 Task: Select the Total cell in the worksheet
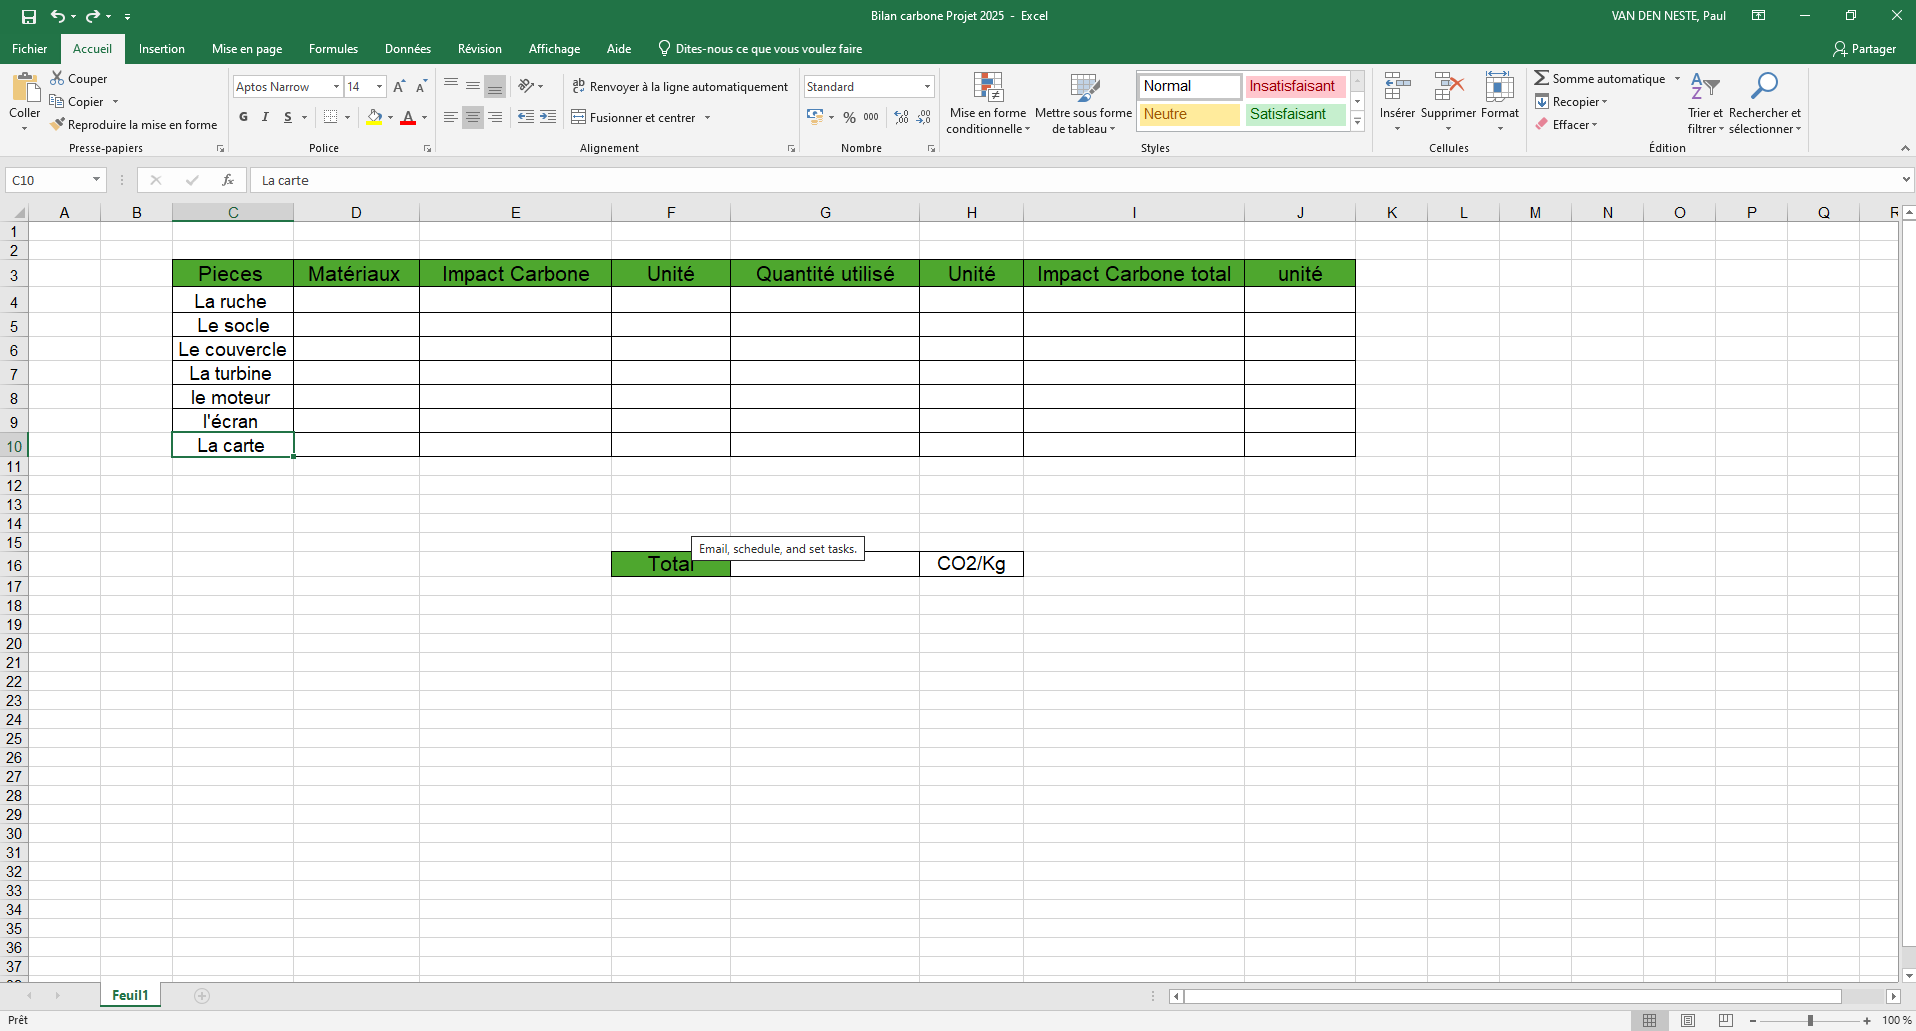point(660,565)
